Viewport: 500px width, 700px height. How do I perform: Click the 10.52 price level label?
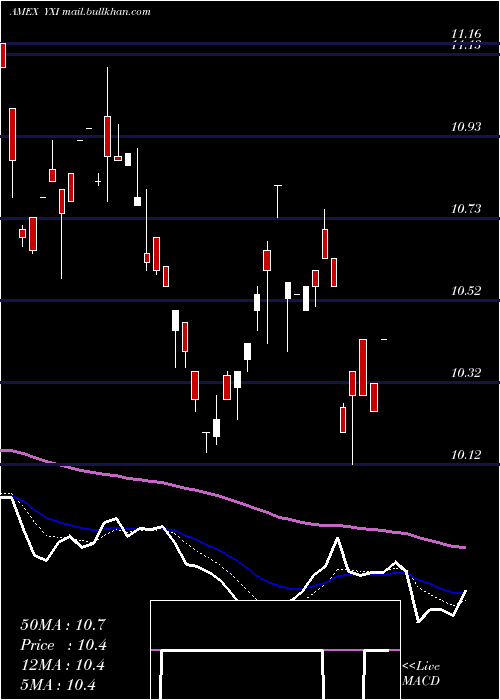point(466,291)
